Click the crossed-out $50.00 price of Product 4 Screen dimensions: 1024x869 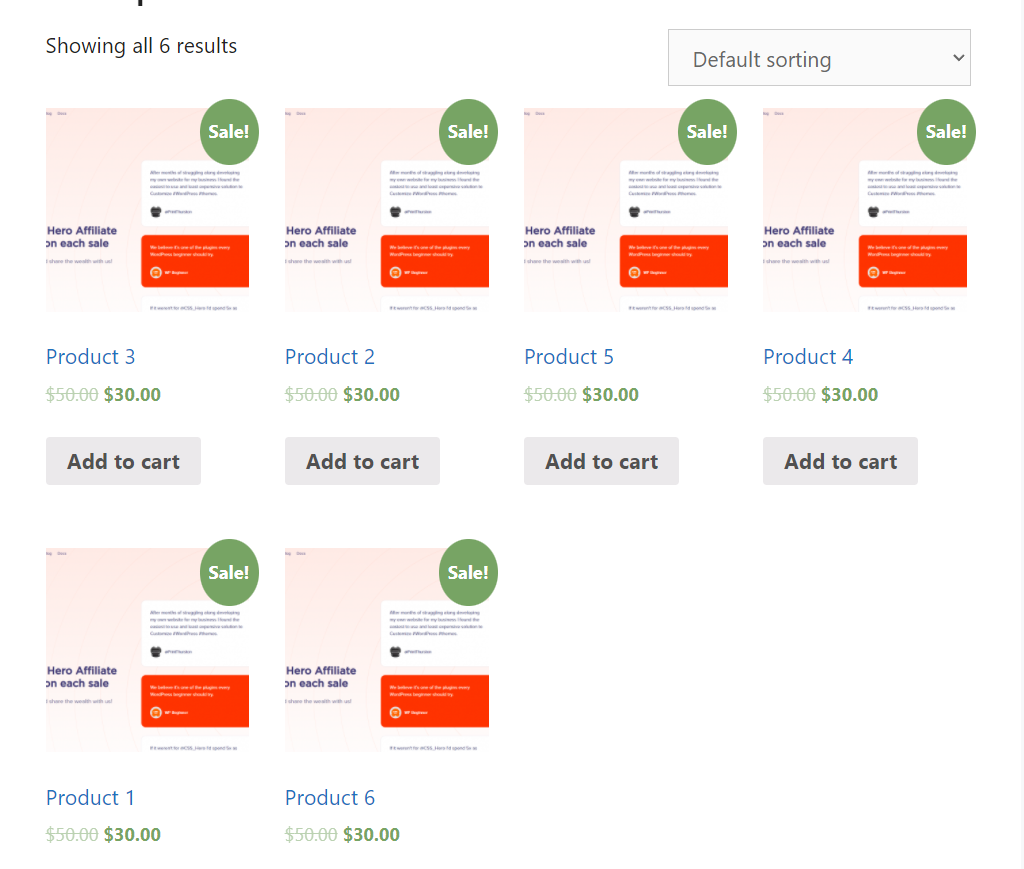[x=789, y=394]
